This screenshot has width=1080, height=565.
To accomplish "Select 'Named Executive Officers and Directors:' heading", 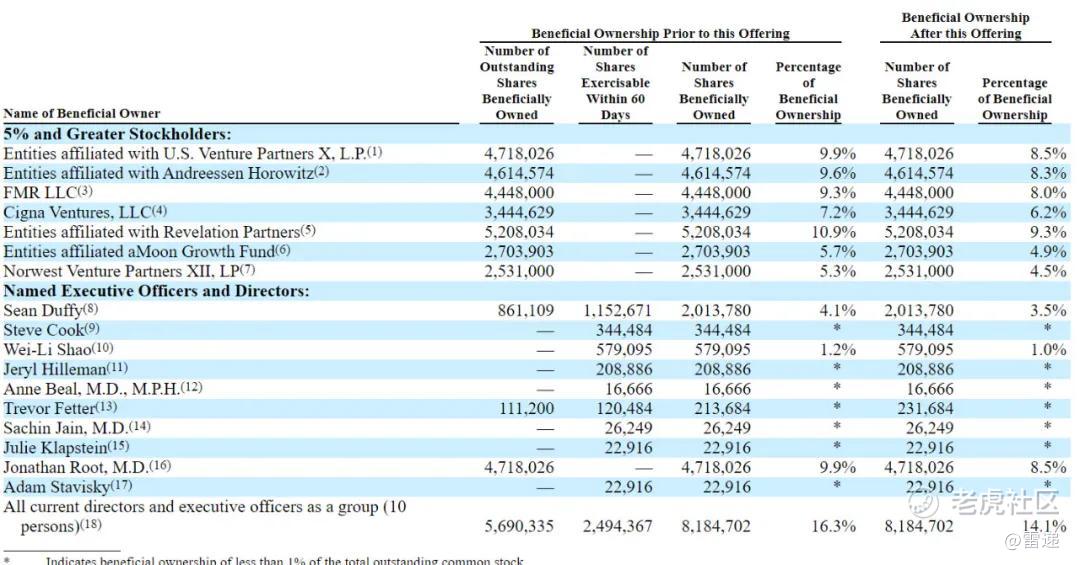I will 156,291.
